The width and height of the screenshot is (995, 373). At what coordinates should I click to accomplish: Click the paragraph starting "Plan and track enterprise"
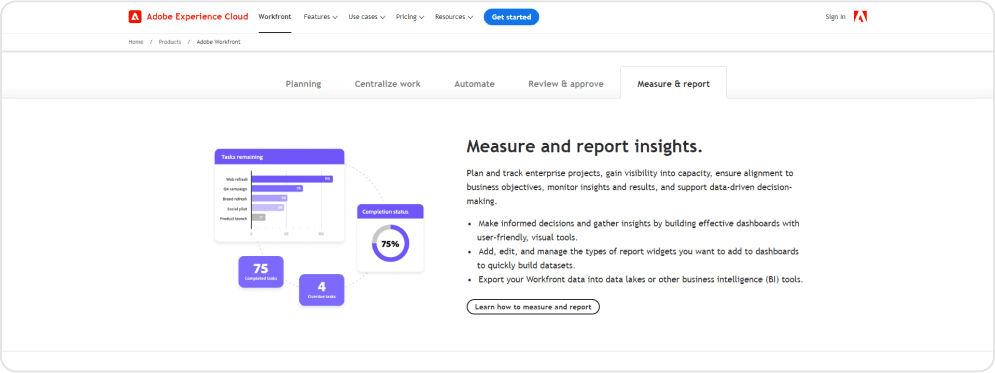[630, 186]
